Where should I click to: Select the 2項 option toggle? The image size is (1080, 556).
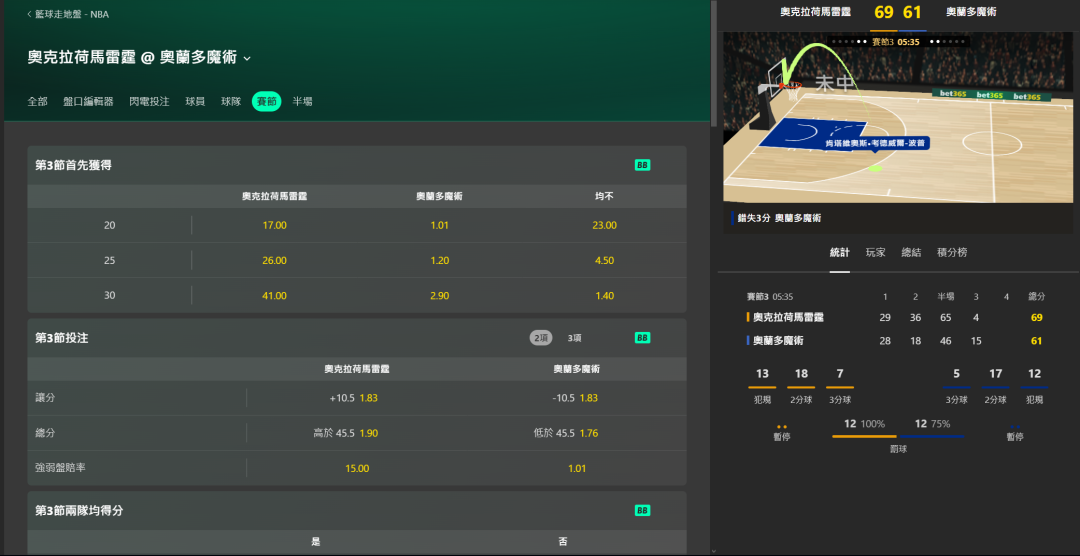pyautogui.click(x=541, y=338)
